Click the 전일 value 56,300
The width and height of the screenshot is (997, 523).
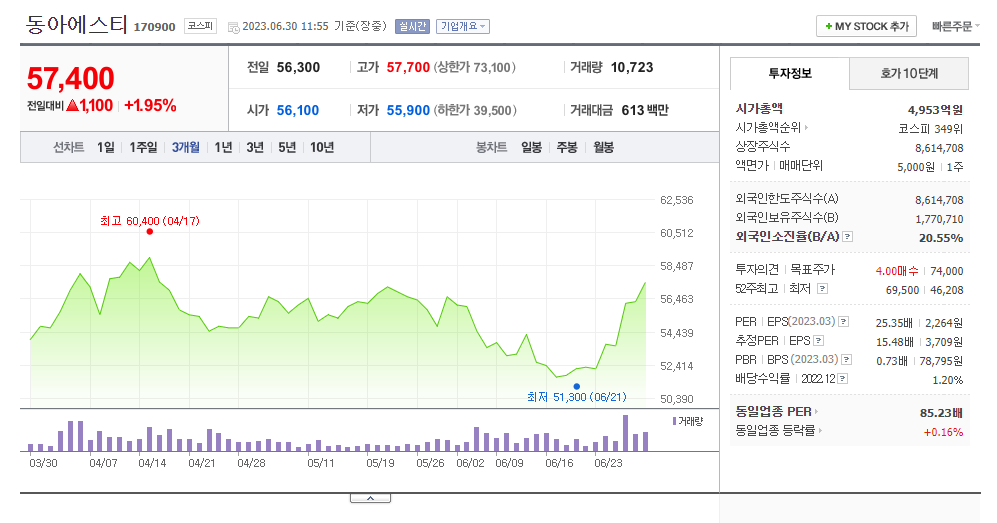[x=298, y=67]
